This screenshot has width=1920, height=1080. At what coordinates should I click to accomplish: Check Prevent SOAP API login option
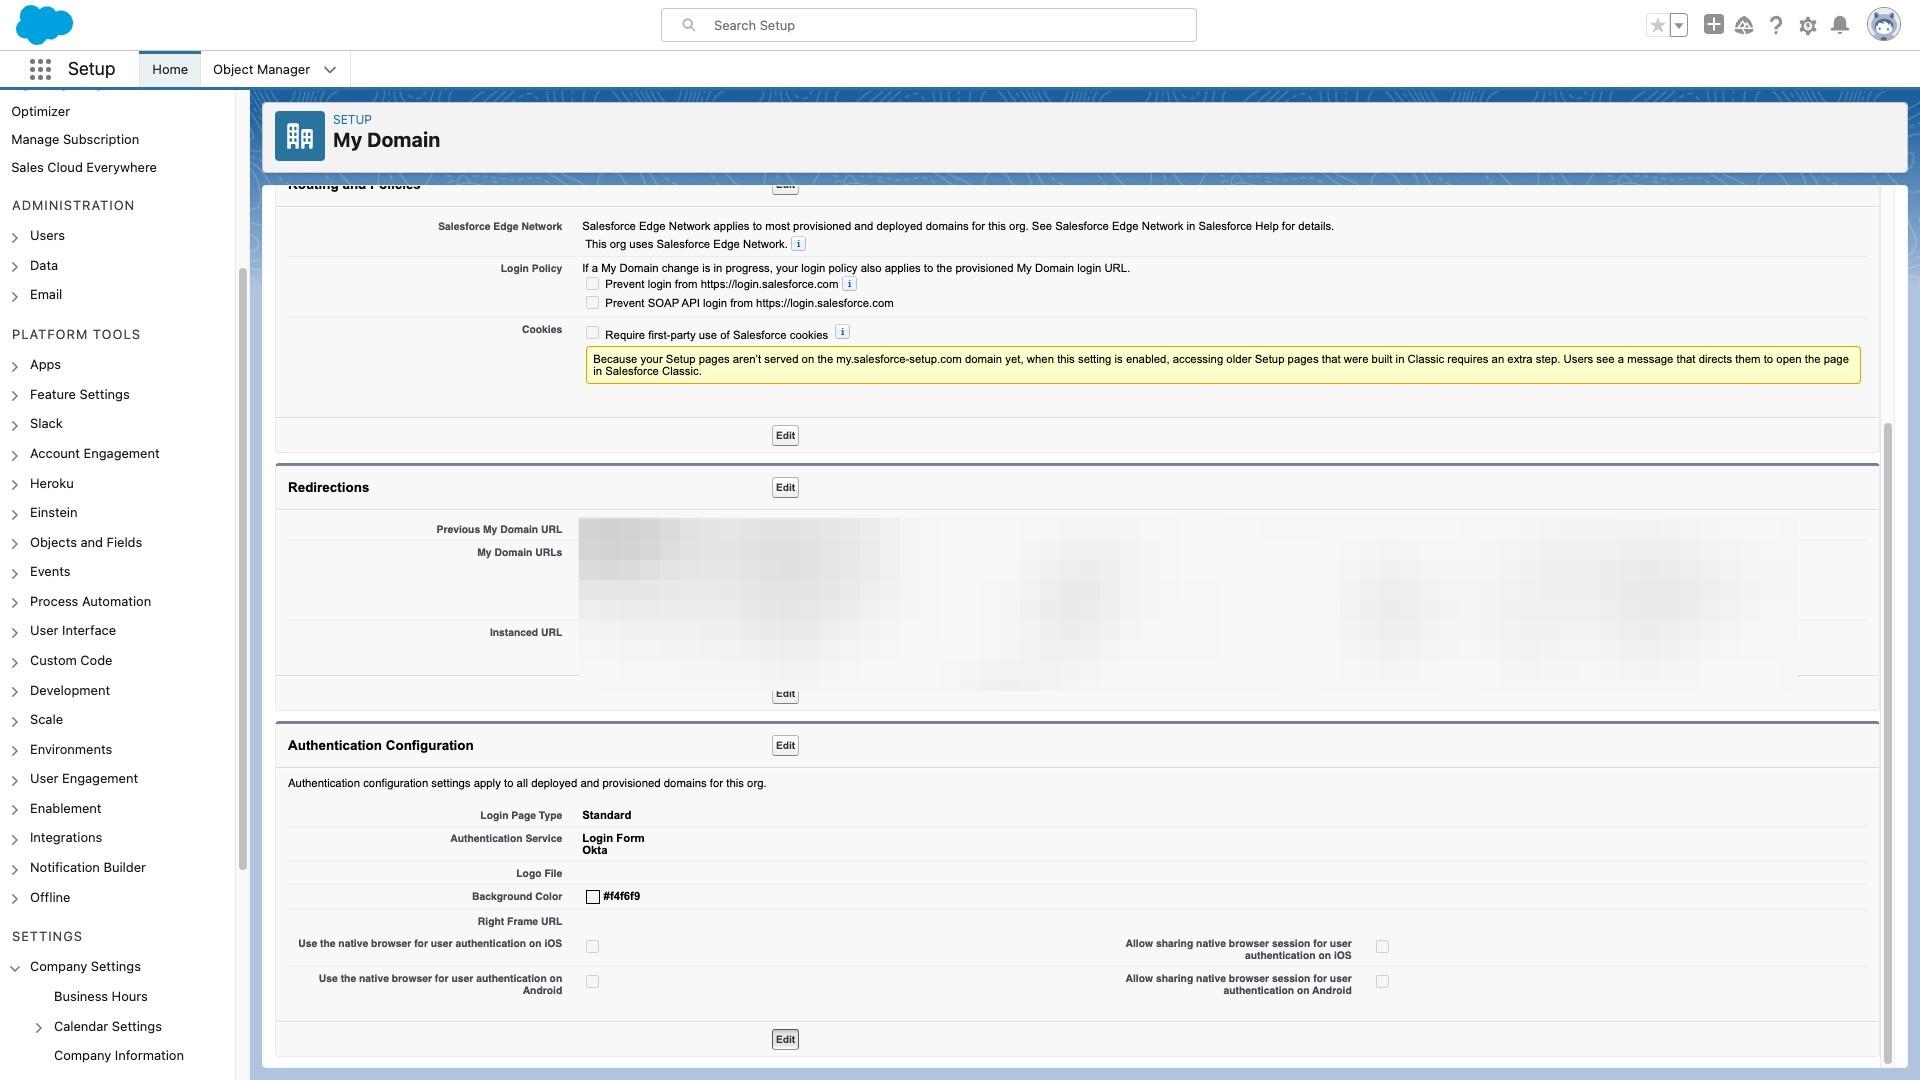tap(592, 303)
